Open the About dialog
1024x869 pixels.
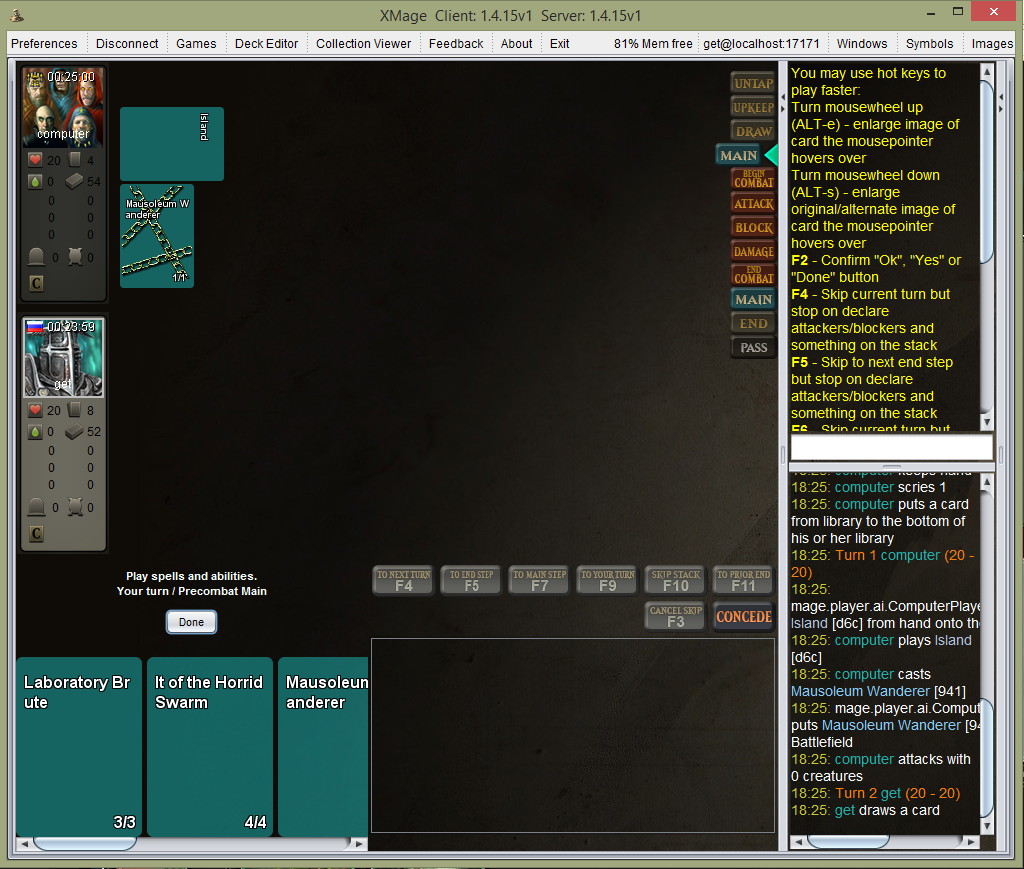[517, 44]
